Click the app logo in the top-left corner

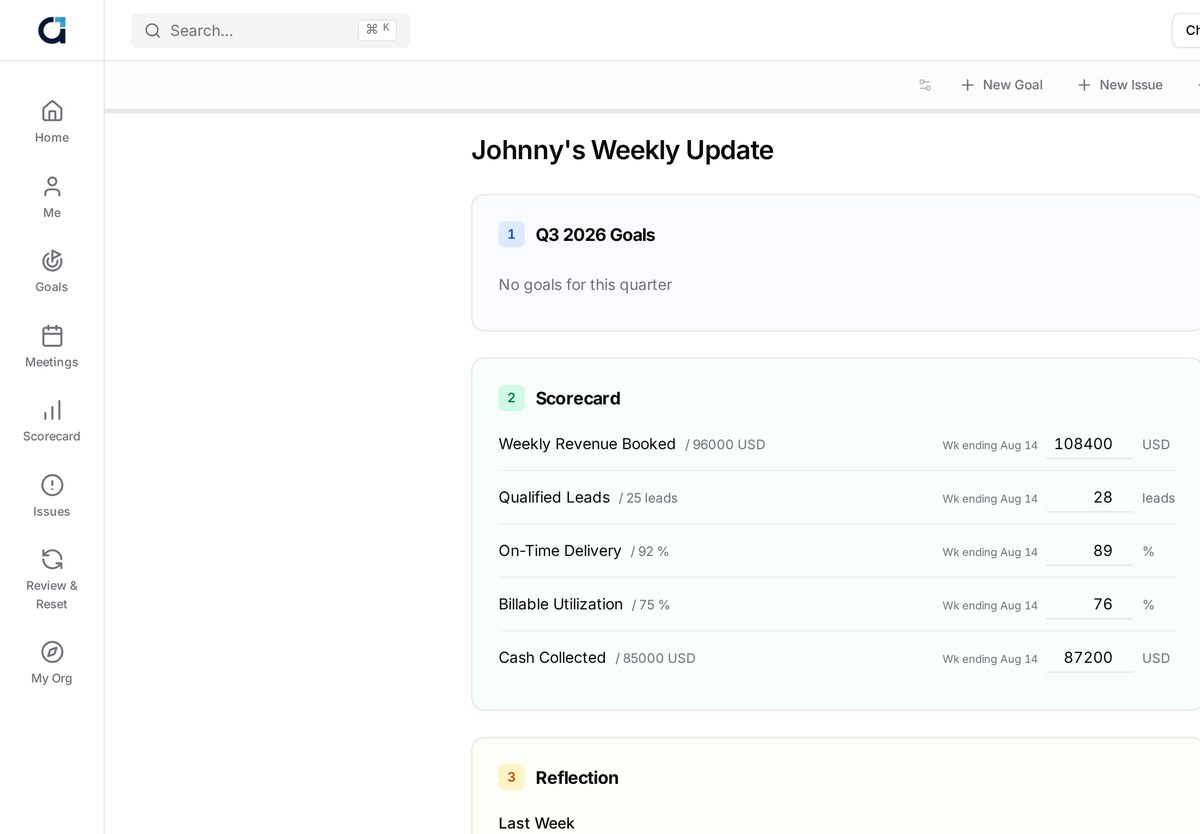tap(52, 30)
